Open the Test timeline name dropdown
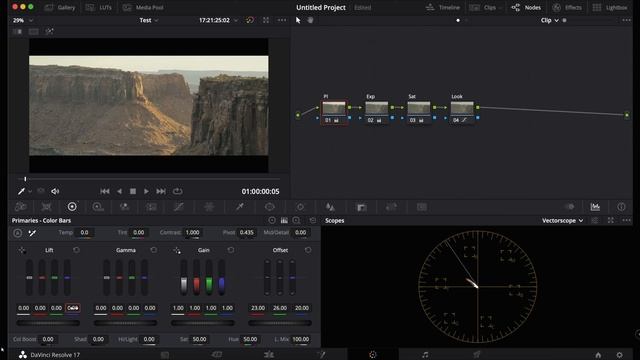Screen dimensions: 640x360 149,20
